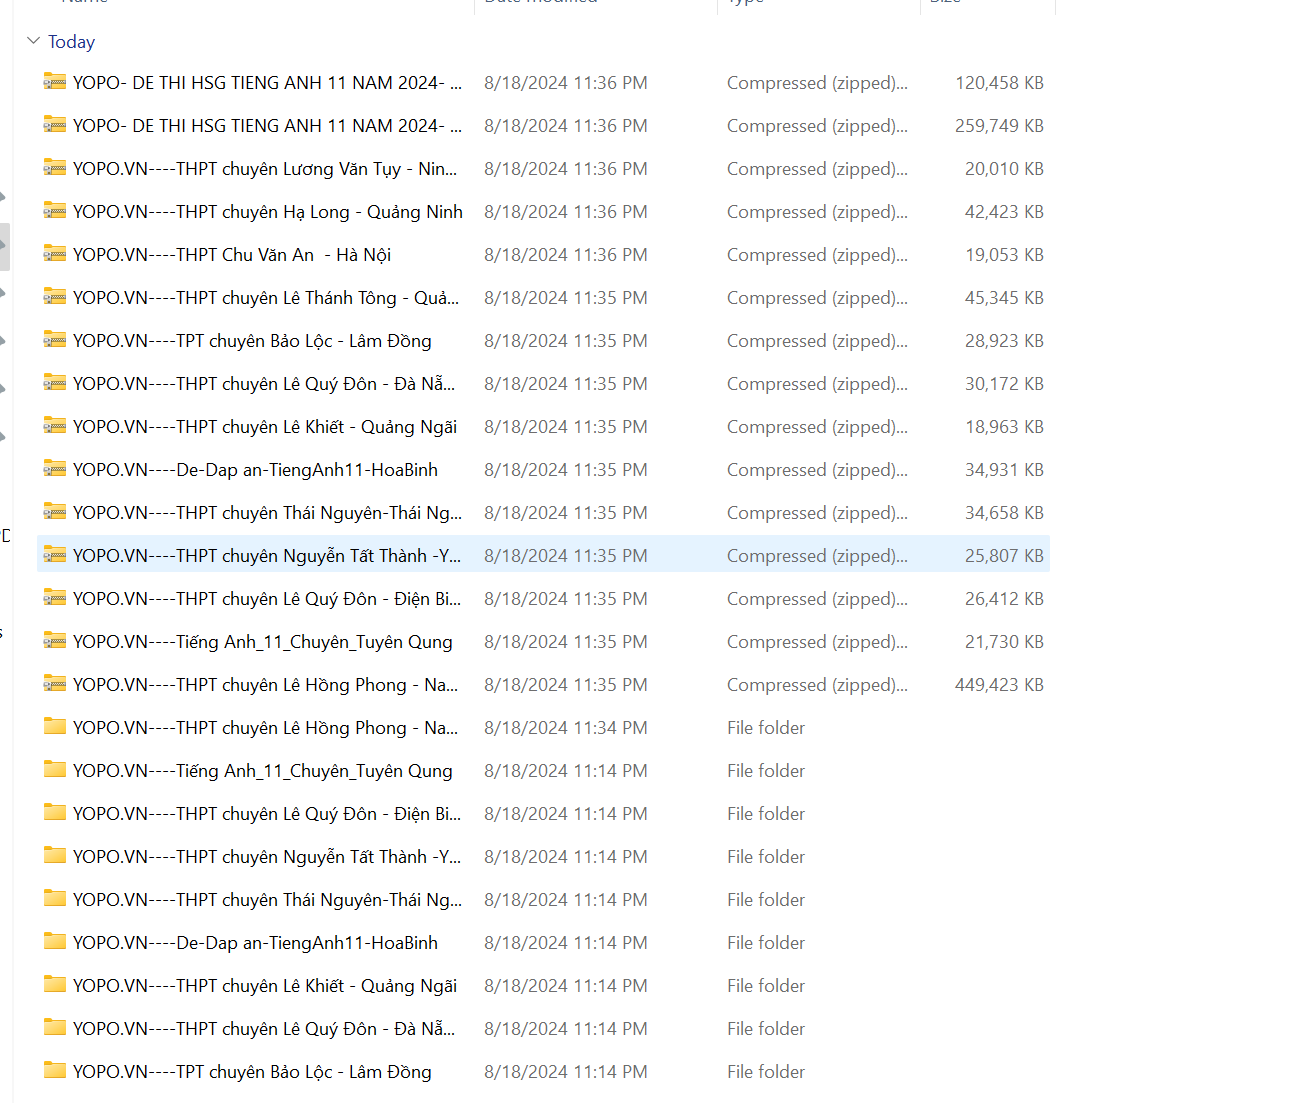Click the size value 28,923 KB
The image size is (1292, 1106).
[x=1004, y=341]
